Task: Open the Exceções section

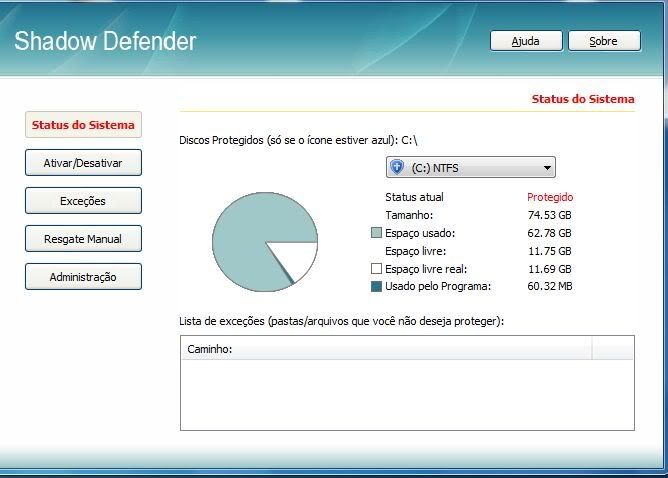Action: pos(83,201)
